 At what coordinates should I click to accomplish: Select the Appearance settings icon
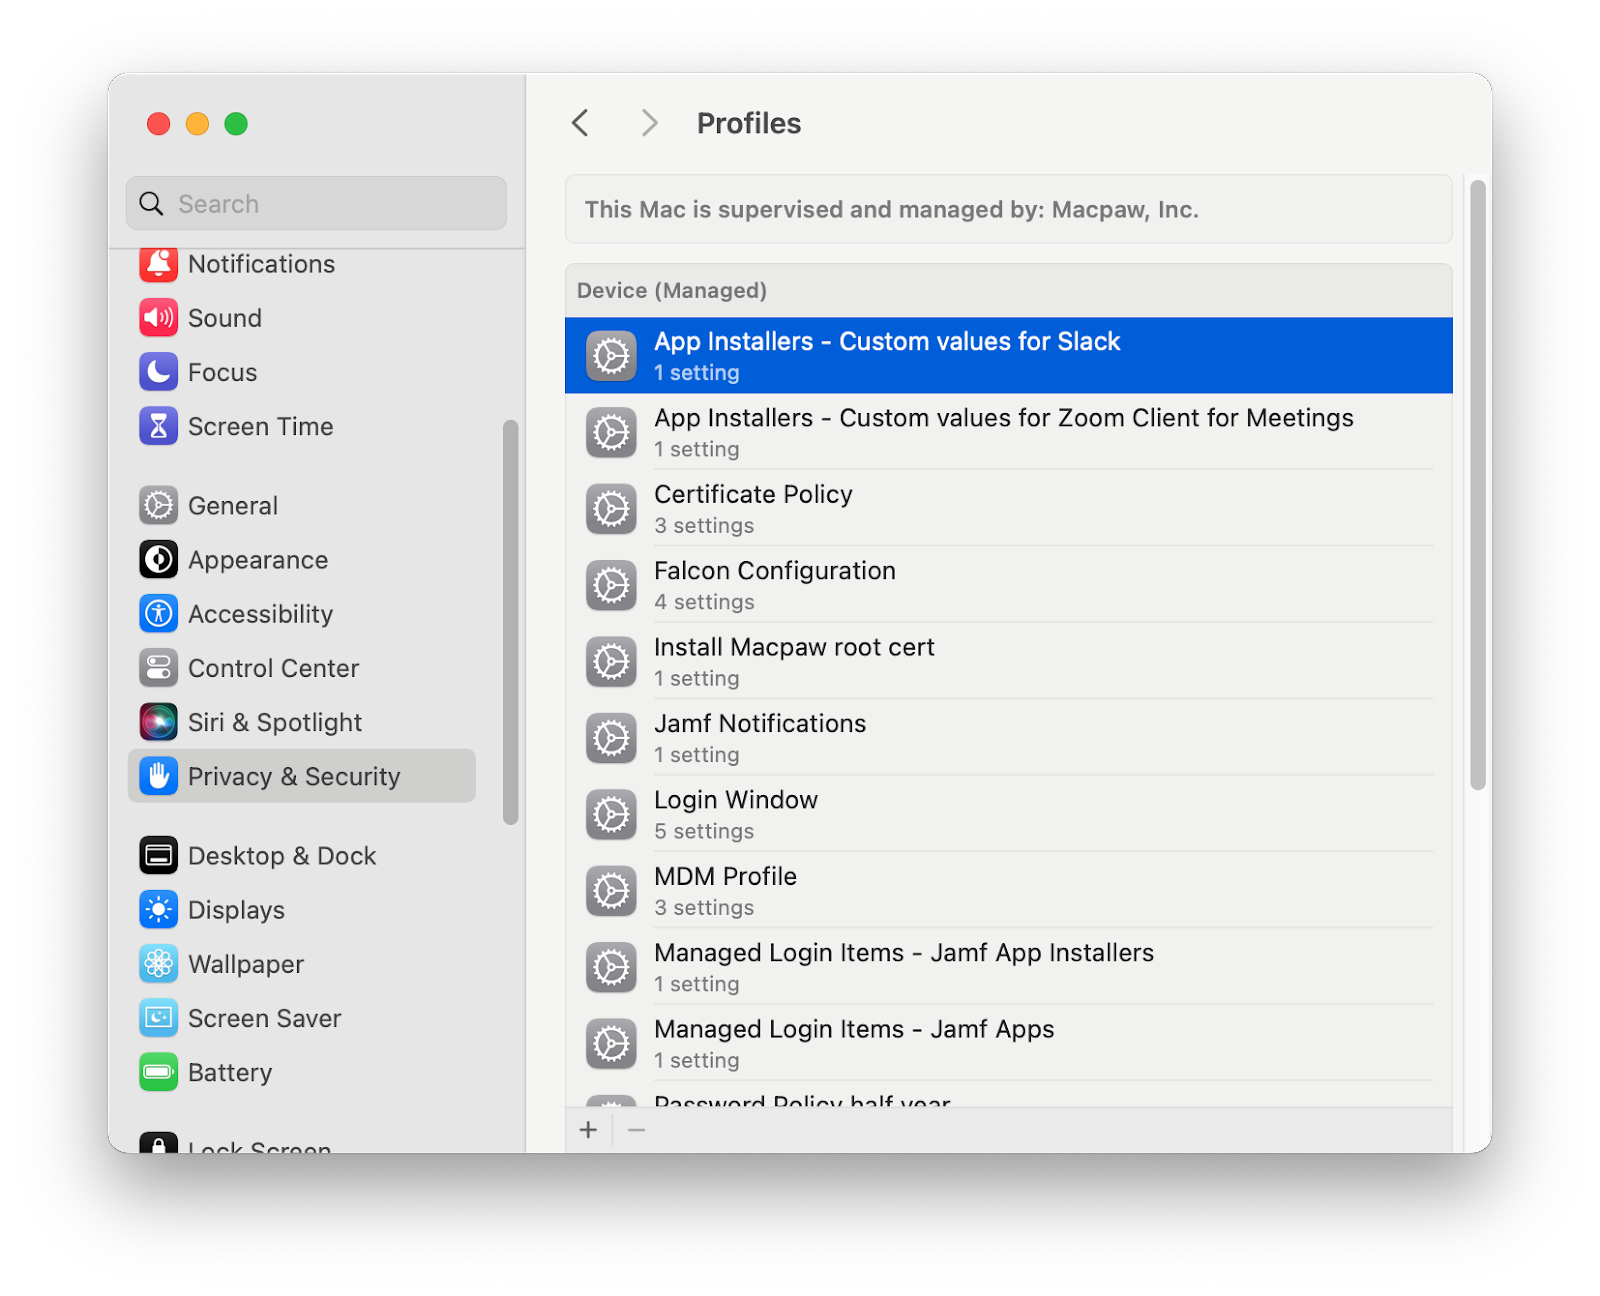coord(257,560)
